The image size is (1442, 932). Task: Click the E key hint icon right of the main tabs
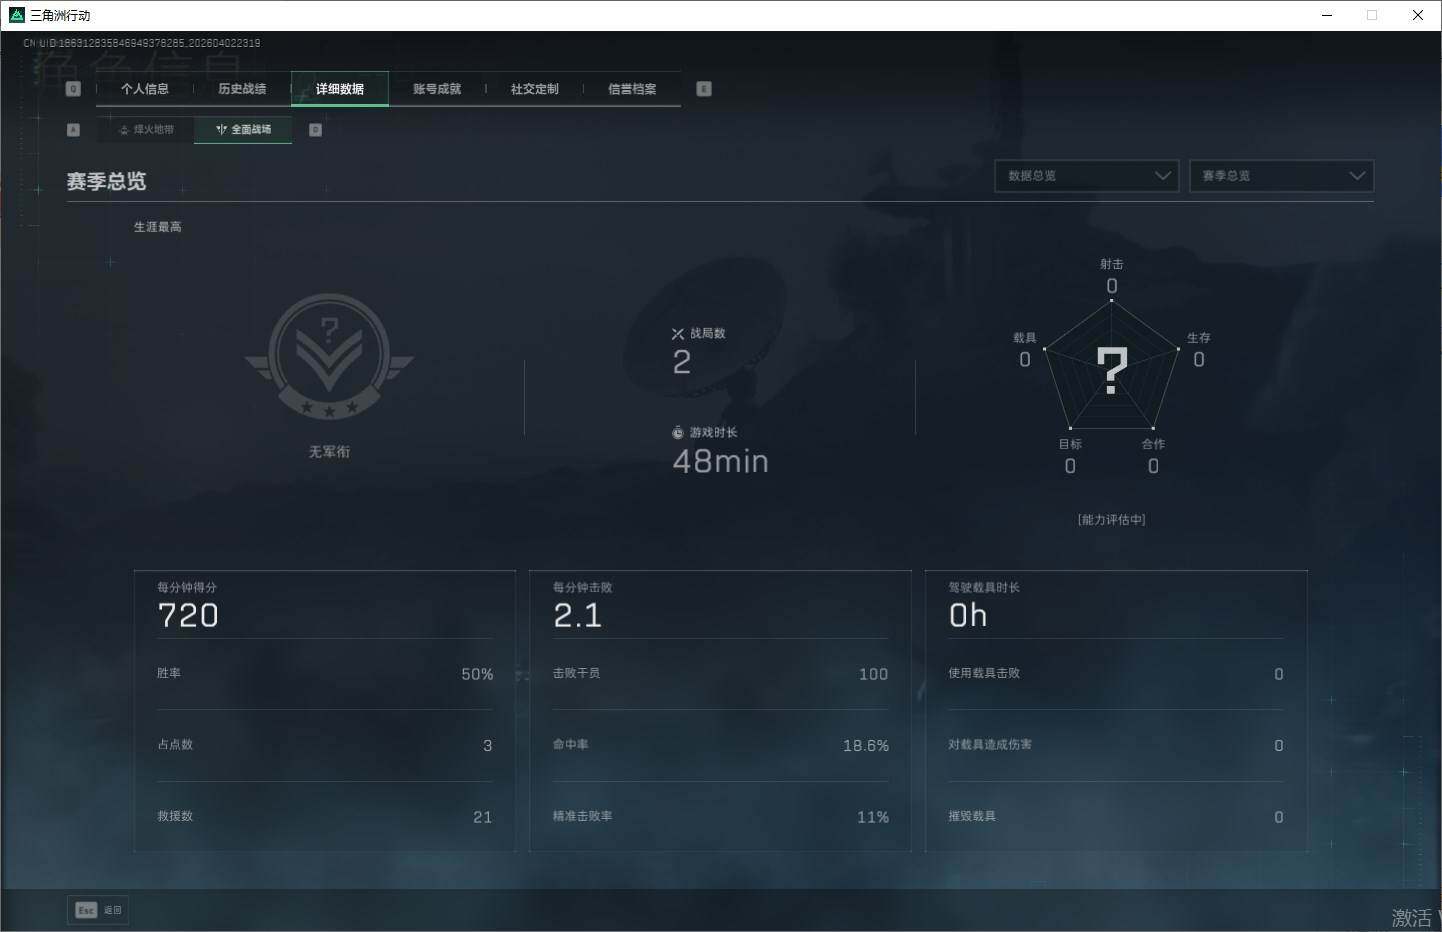coord(704,89)
